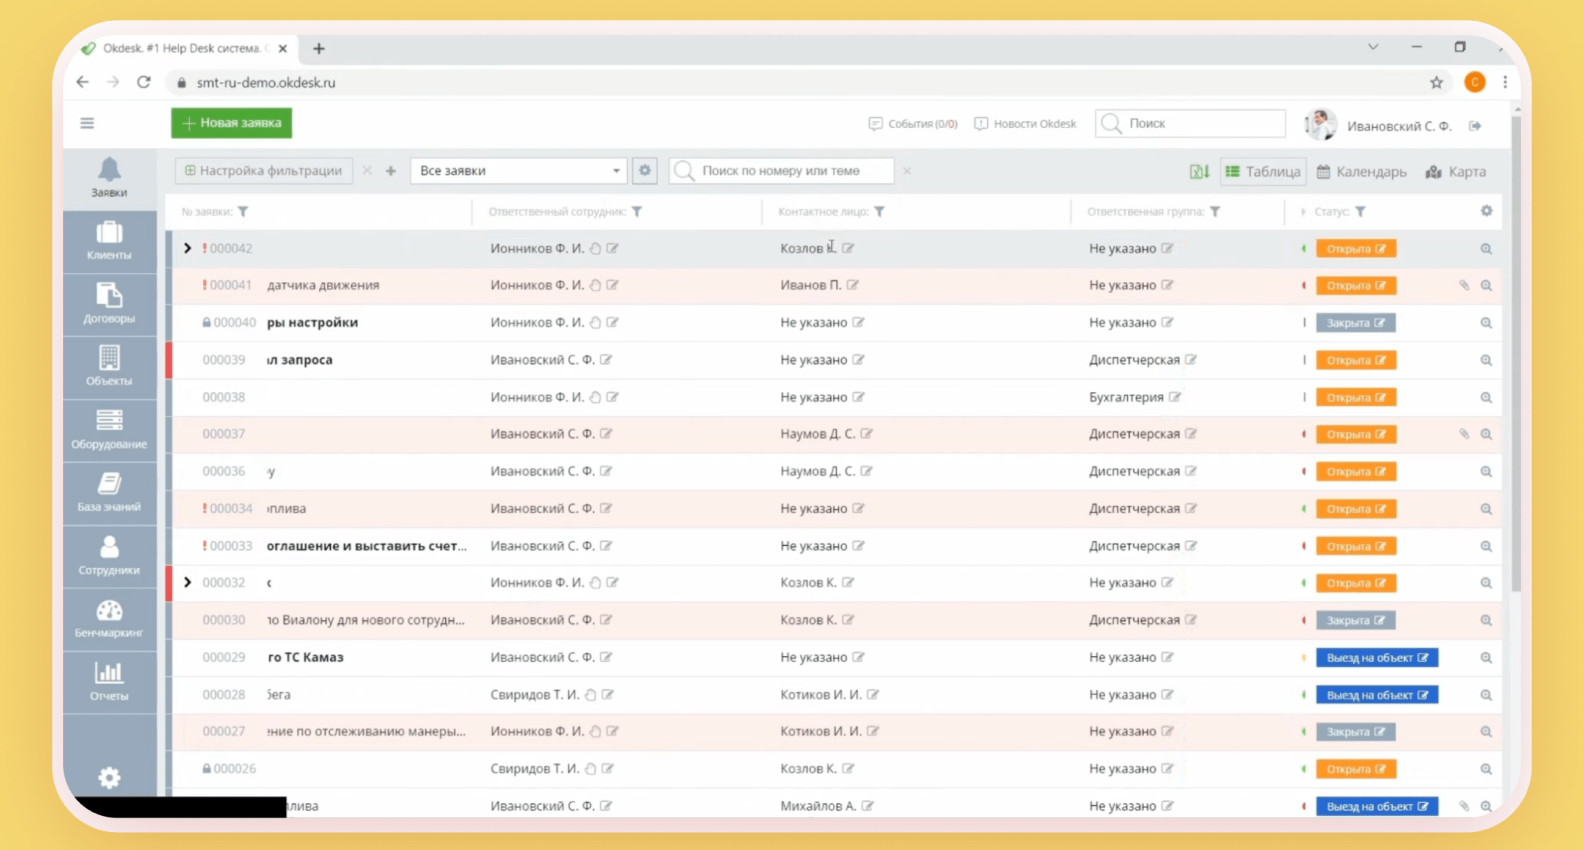Open the table column settings gear
Image resolution: width=1584 pixels, height=850 pixels.
[1486, 211]
